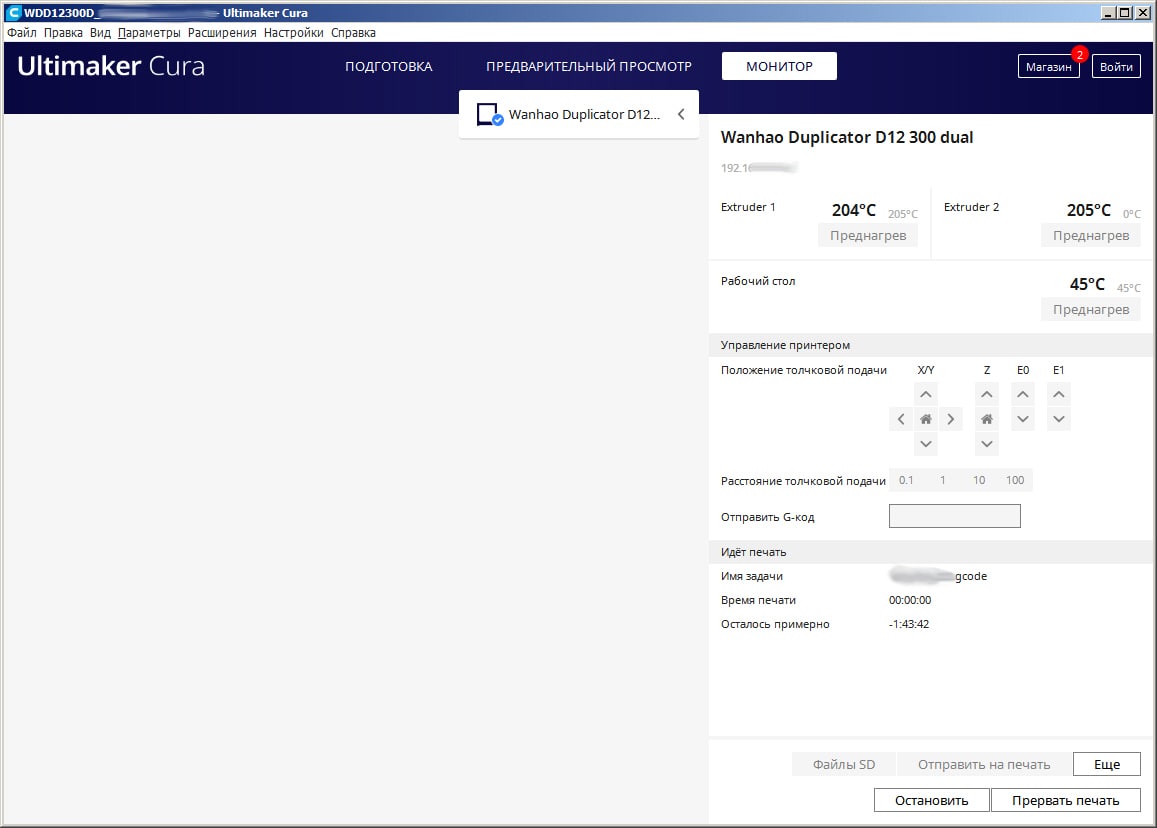The width and height of the screenshot is (1157, 828).
Task: Click remaining time value -1:43:42
Action: [x=908, y=624]
